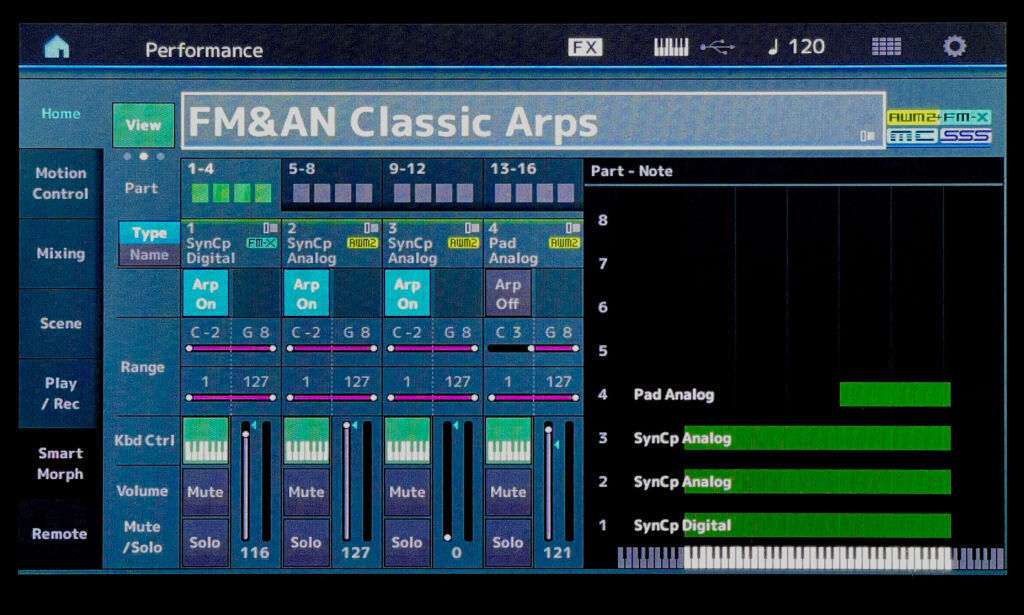Select the 9-12 part group
Viewport: 1024px width, 615px height.
pyautogui.click(x=433, y=185)
